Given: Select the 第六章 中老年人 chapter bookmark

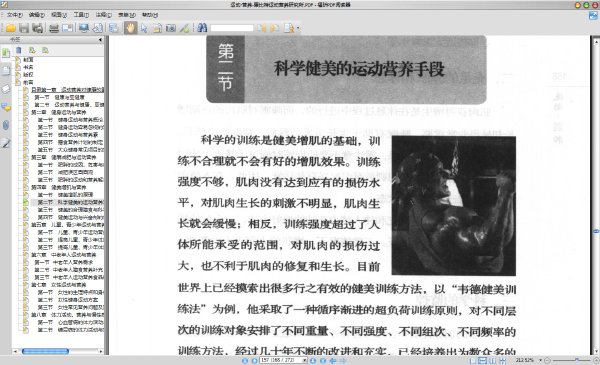Looking at the screenshot, I should (x=64, y=255).
